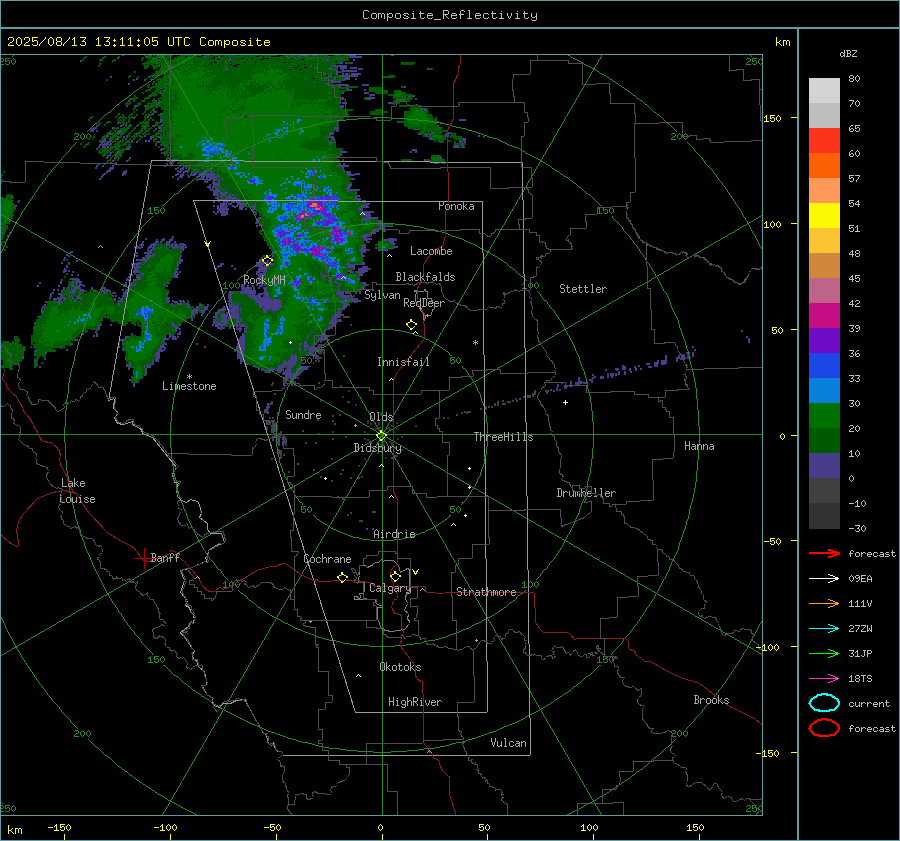
Task: Click the Vulcan city label
Action: (x=509, y=743)
